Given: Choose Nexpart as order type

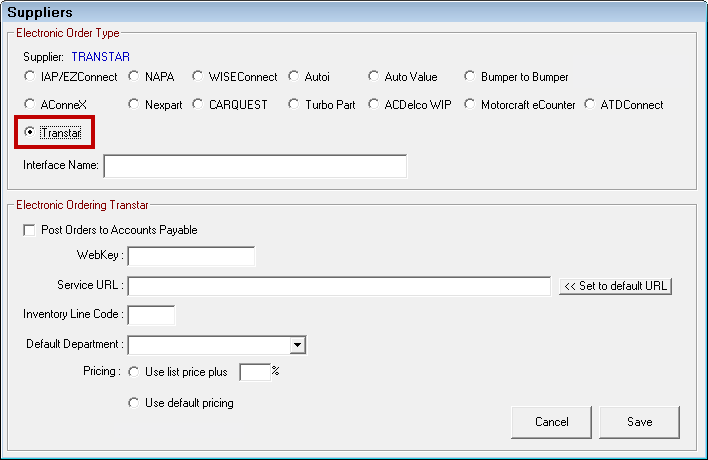Looking at the screenshot, I should click(135, 105).
